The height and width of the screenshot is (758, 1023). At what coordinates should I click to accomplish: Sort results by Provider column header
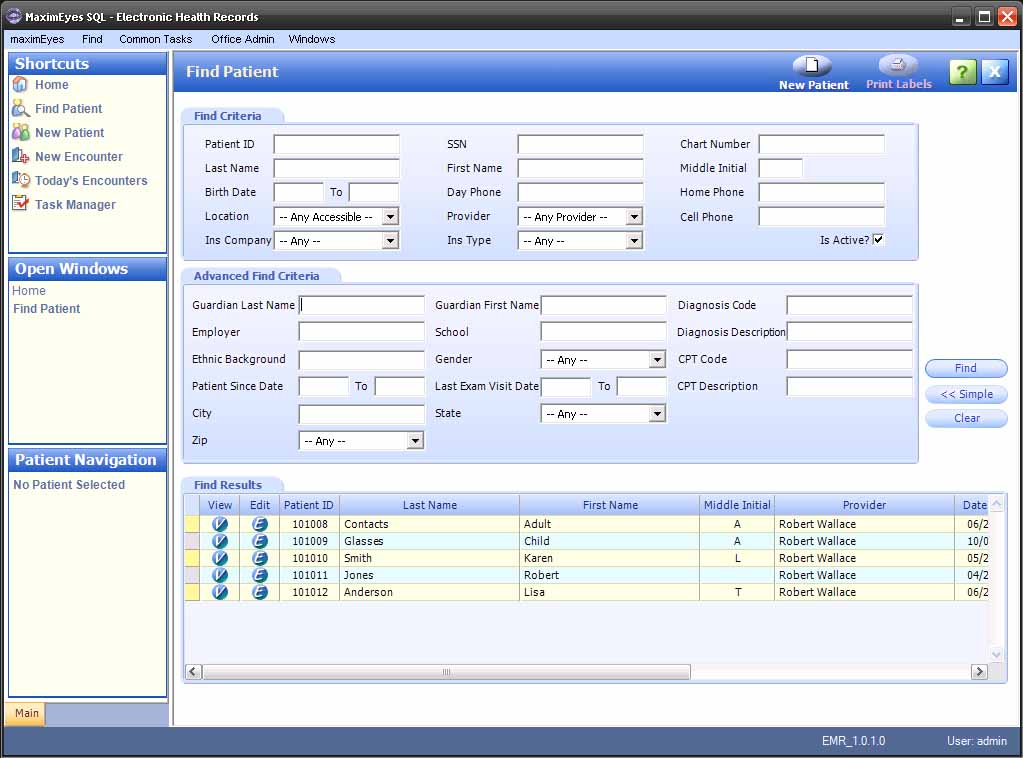864,505
